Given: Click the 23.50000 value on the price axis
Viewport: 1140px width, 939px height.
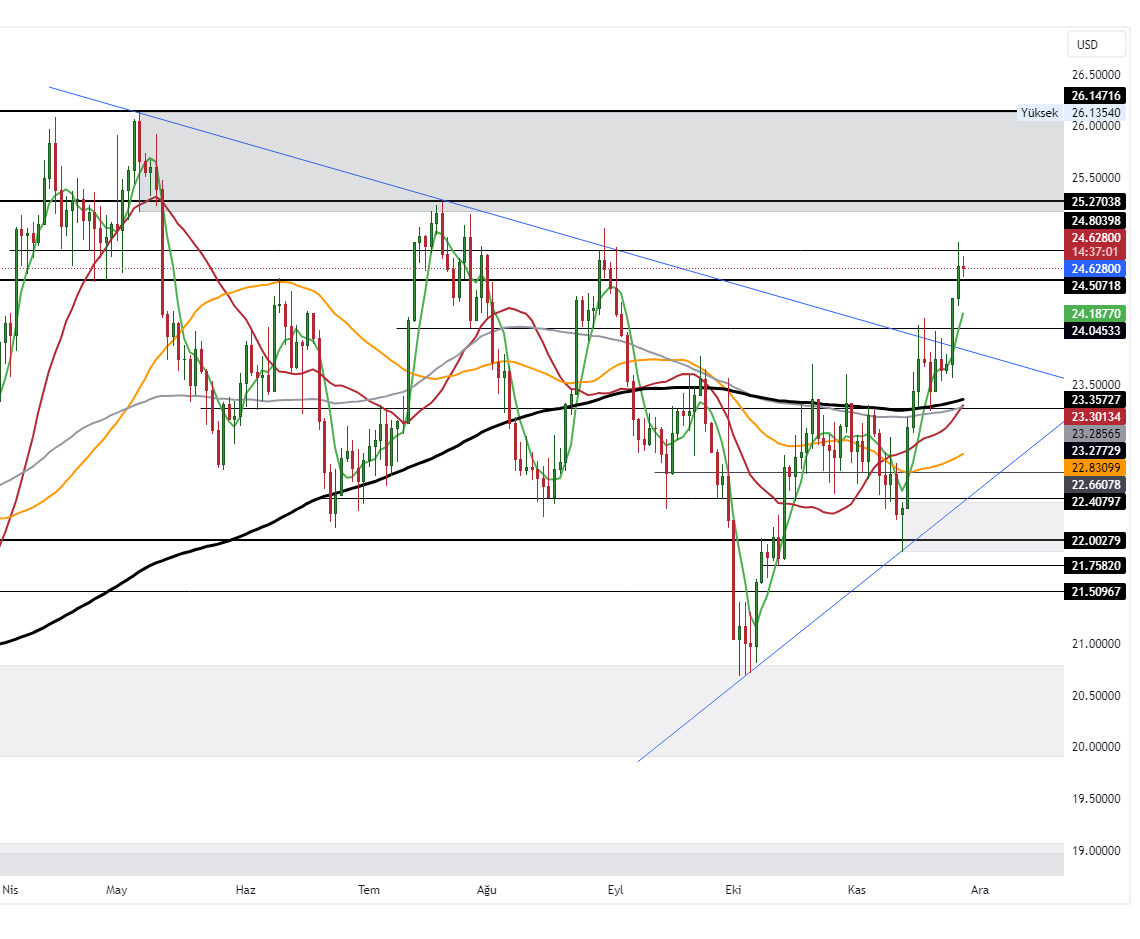Looking at the screenshot, I should tap(1093, 384).
